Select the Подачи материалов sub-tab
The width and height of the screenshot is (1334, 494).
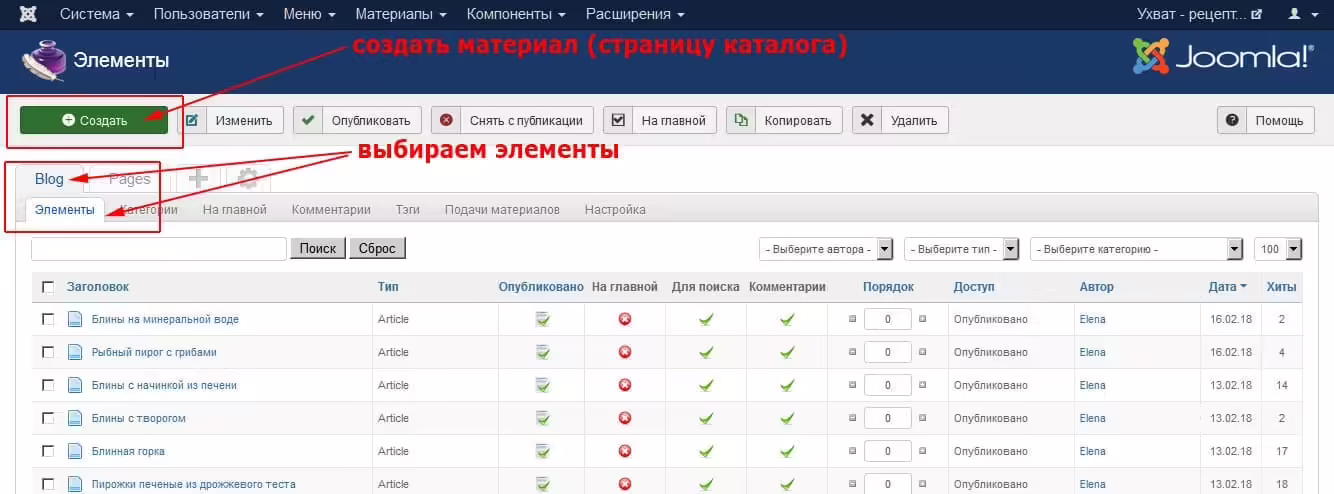click(x=502, y=209)
